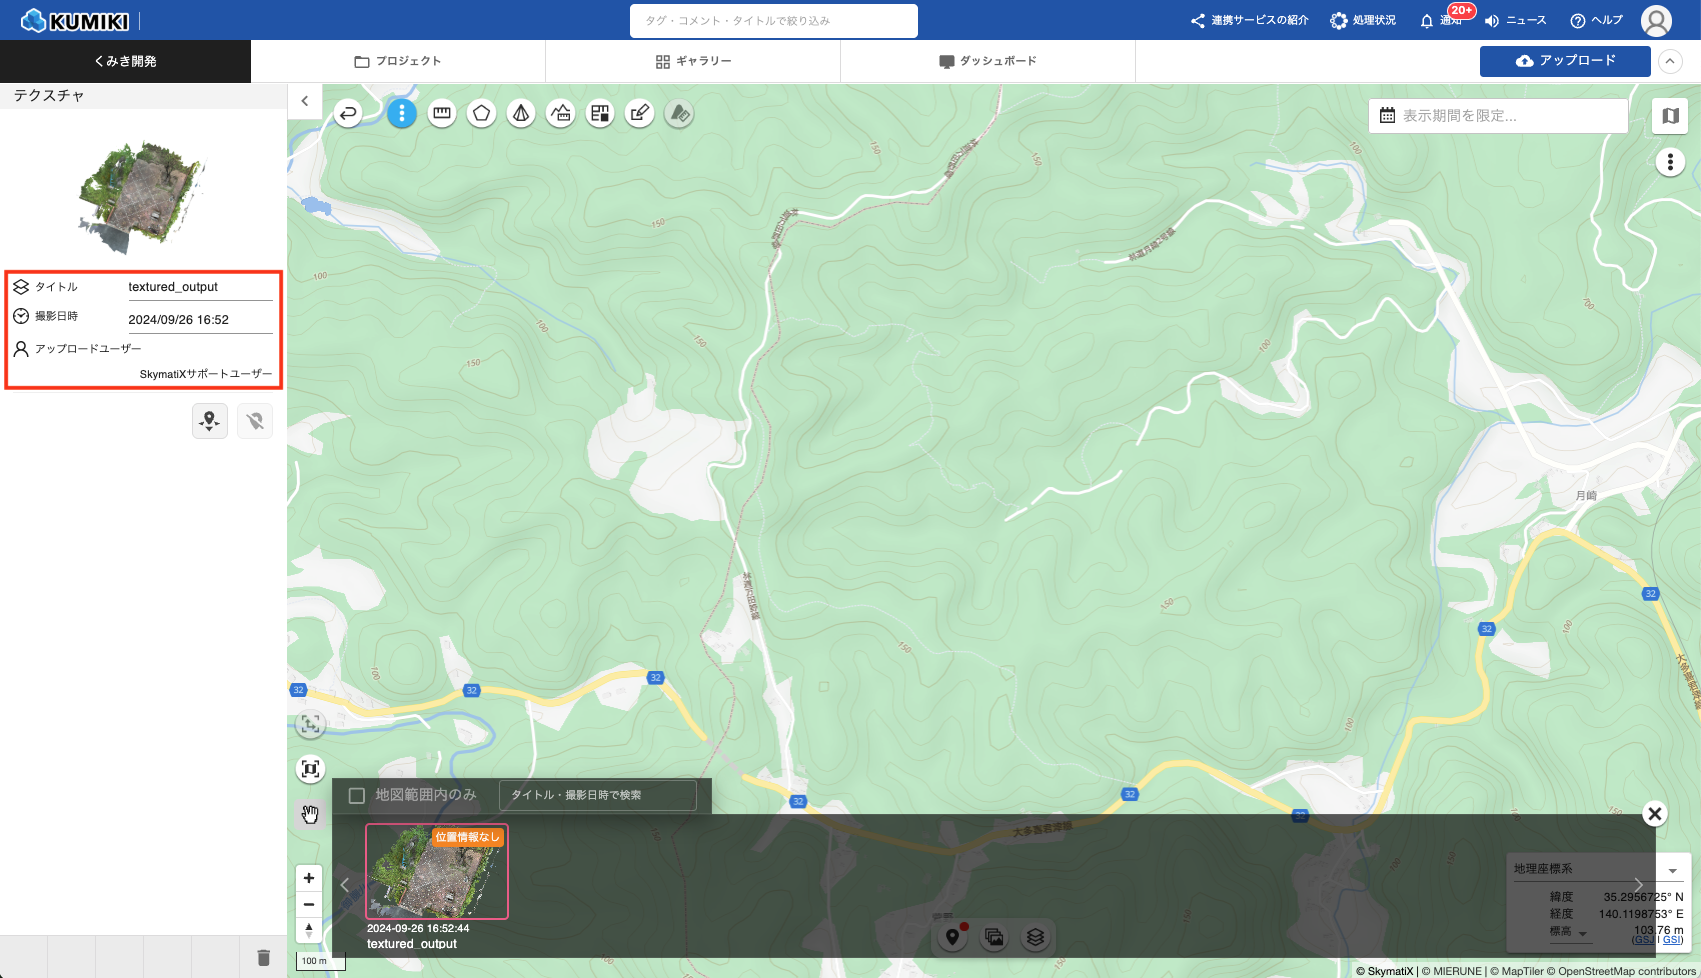Select the pentagon area measurement tool
The image size is (1701, 978).
pyautogui.click(x=482, y=114)
